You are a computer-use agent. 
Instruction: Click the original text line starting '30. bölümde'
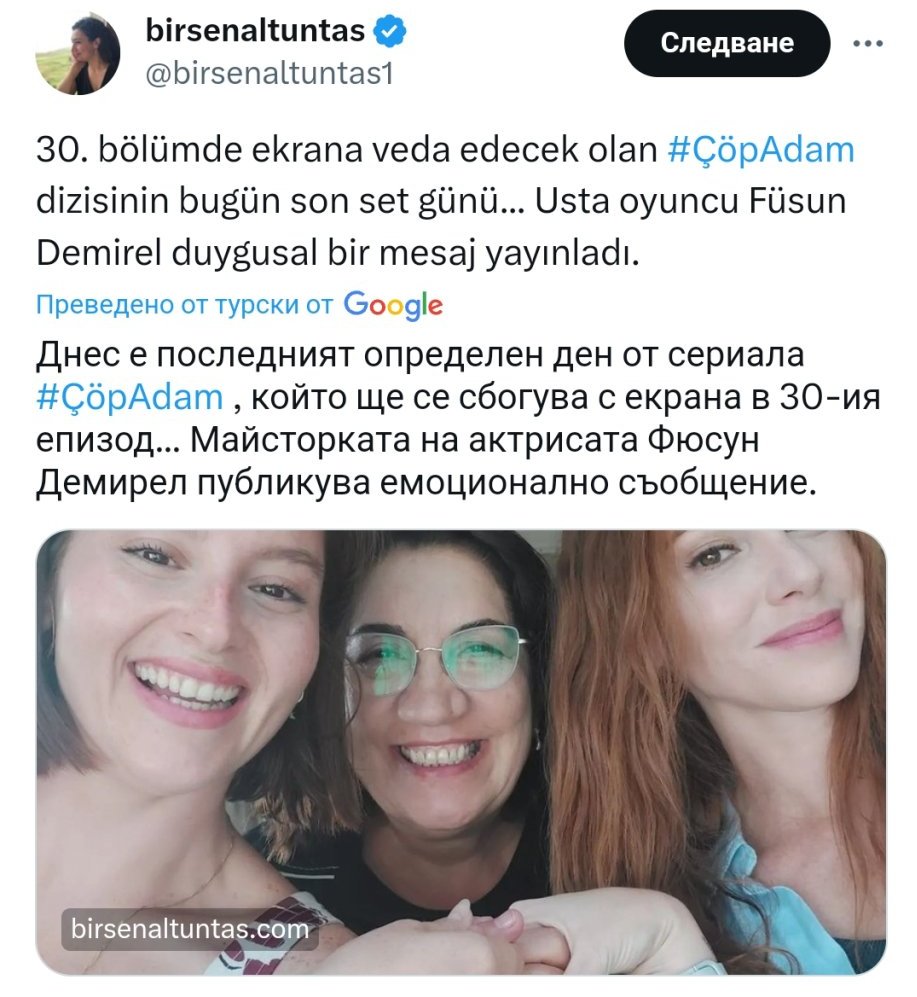445,150
